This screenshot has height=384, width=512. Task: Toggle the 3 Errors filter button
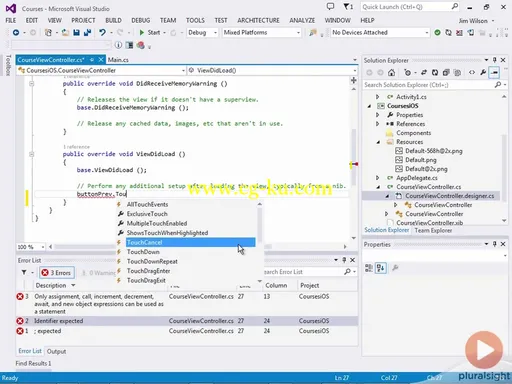[57, 273]
